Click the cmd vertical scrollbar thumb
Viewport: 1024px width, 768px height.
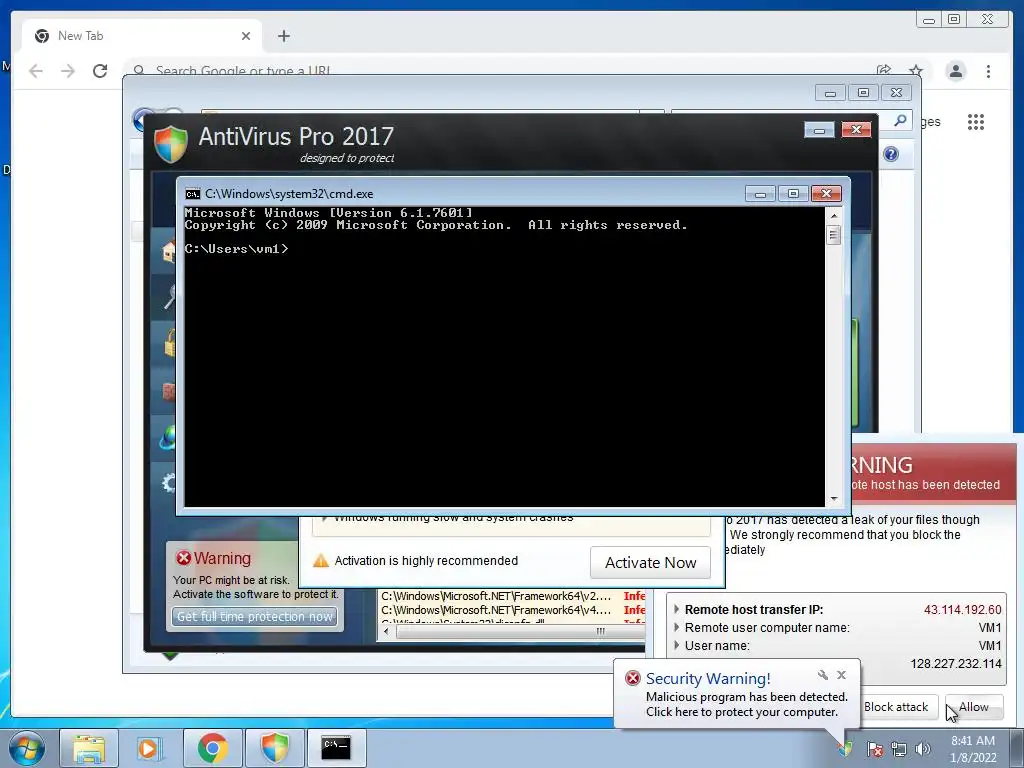[x=833, y=234]
